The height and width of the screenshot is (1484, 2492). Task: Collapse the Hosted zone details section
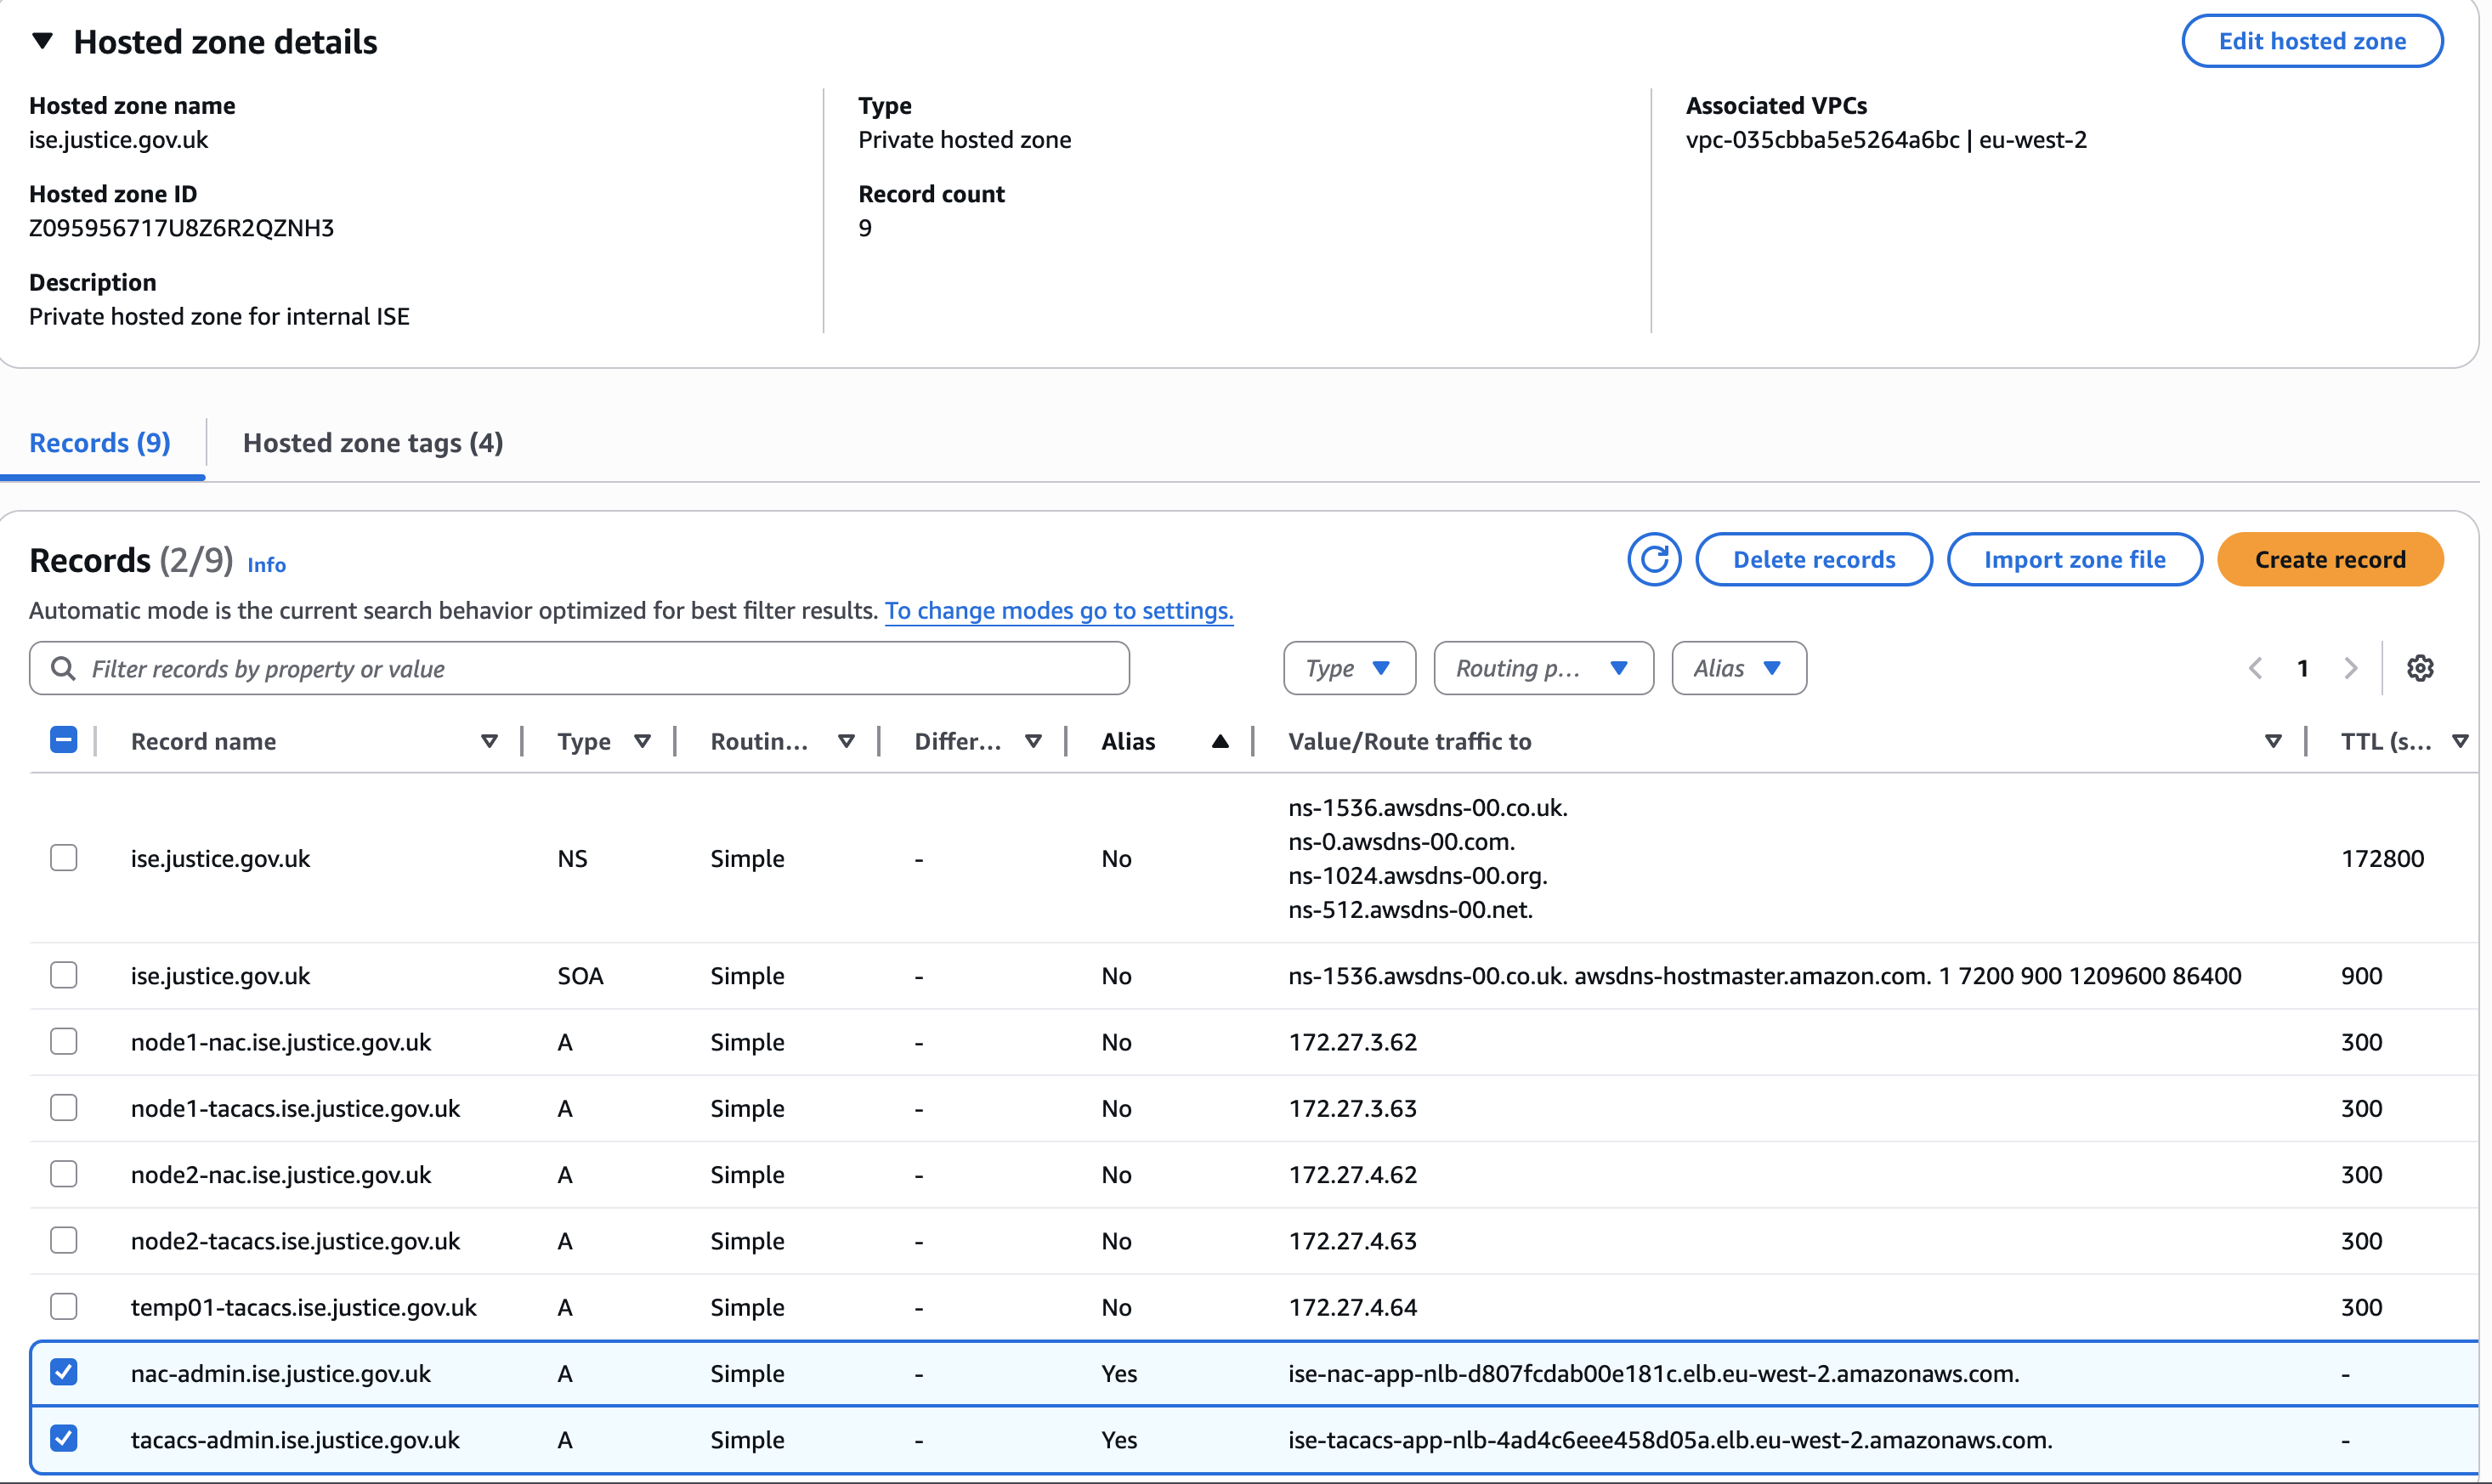pyautogui.click(x=42, y=41)
